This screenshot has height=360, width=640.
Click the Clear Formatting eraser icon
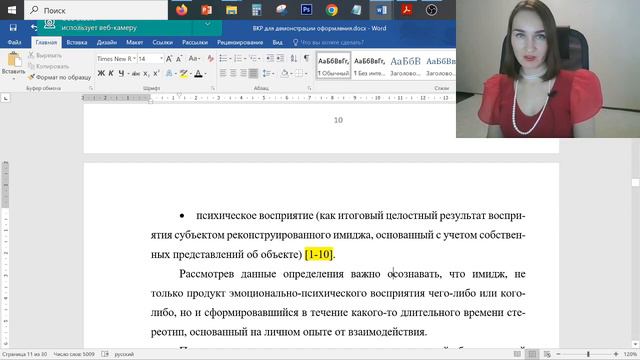click(210, 59)
